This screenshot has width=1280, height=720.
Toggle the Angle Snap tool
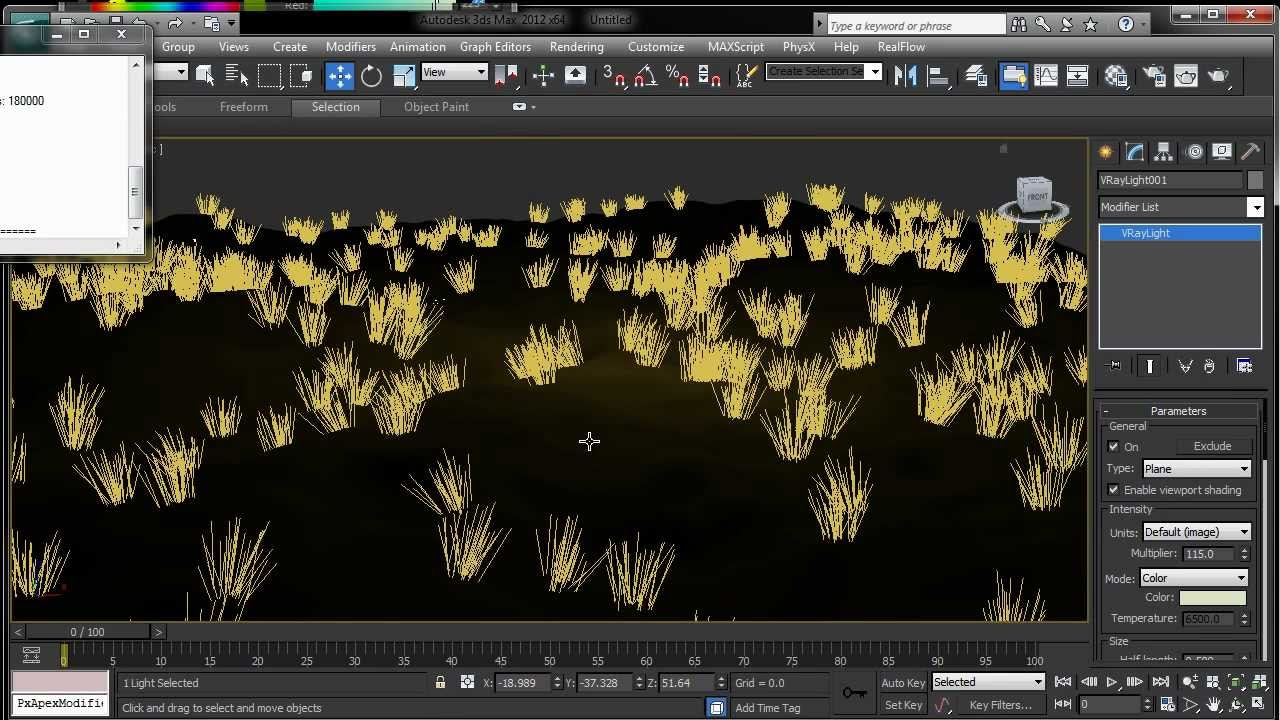coord(646,76)
